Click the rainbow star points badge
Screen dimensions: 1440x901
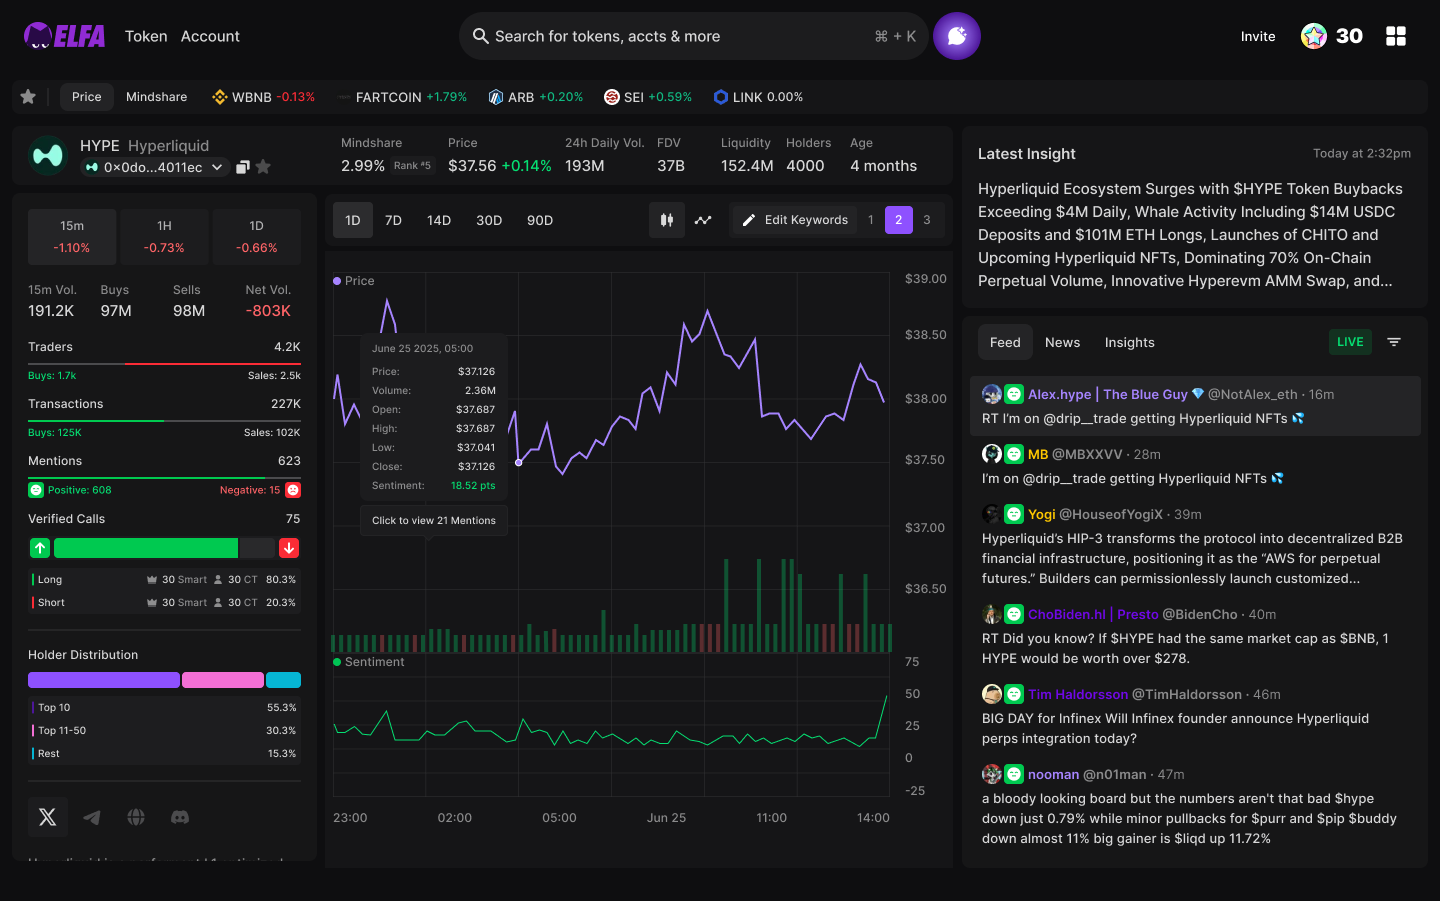pyautogui.click(x=1314, y=36)
